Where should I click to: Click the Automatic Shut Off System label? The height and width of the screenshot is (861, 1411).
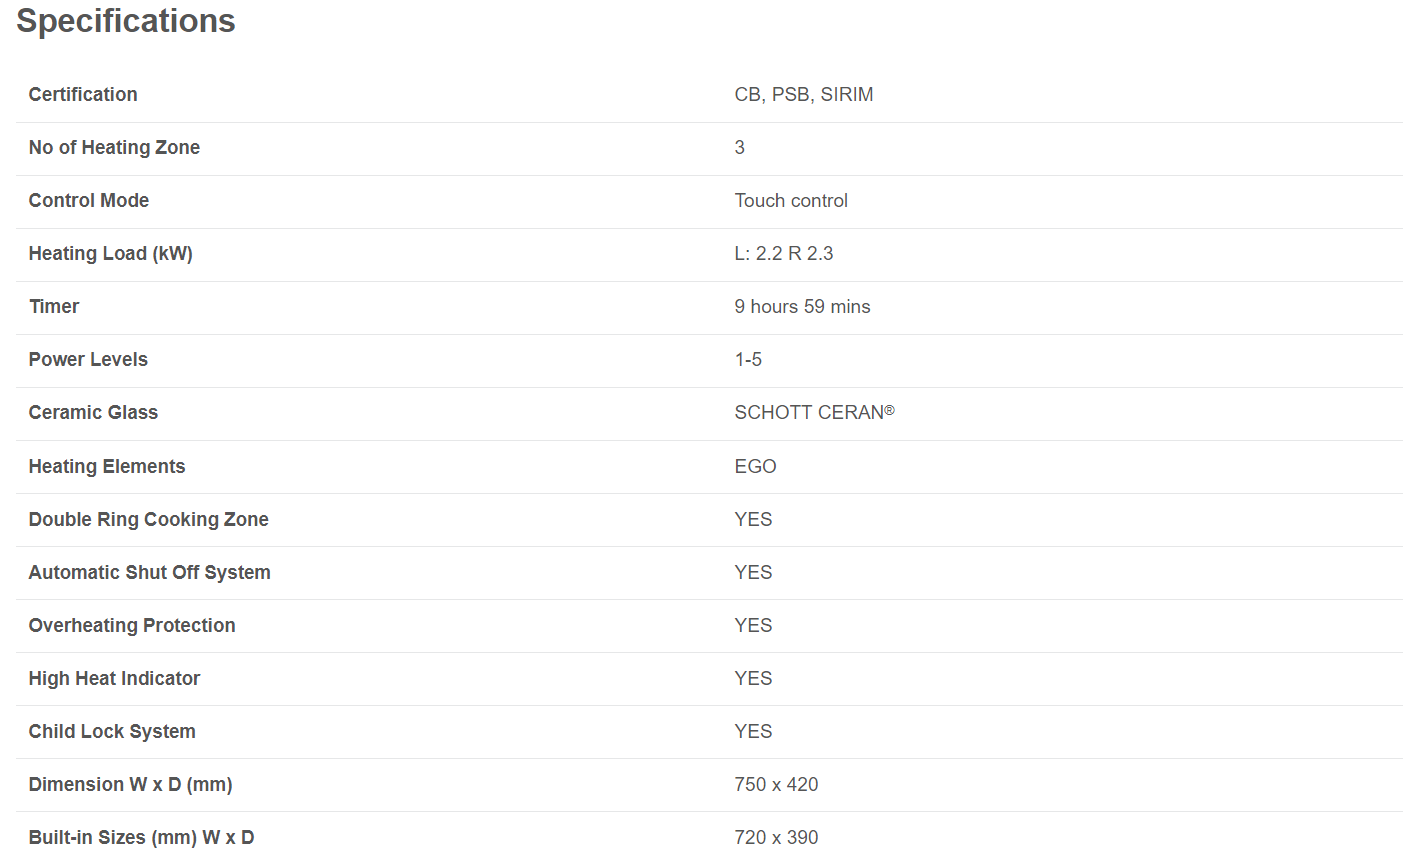click(x=149, y=572)
